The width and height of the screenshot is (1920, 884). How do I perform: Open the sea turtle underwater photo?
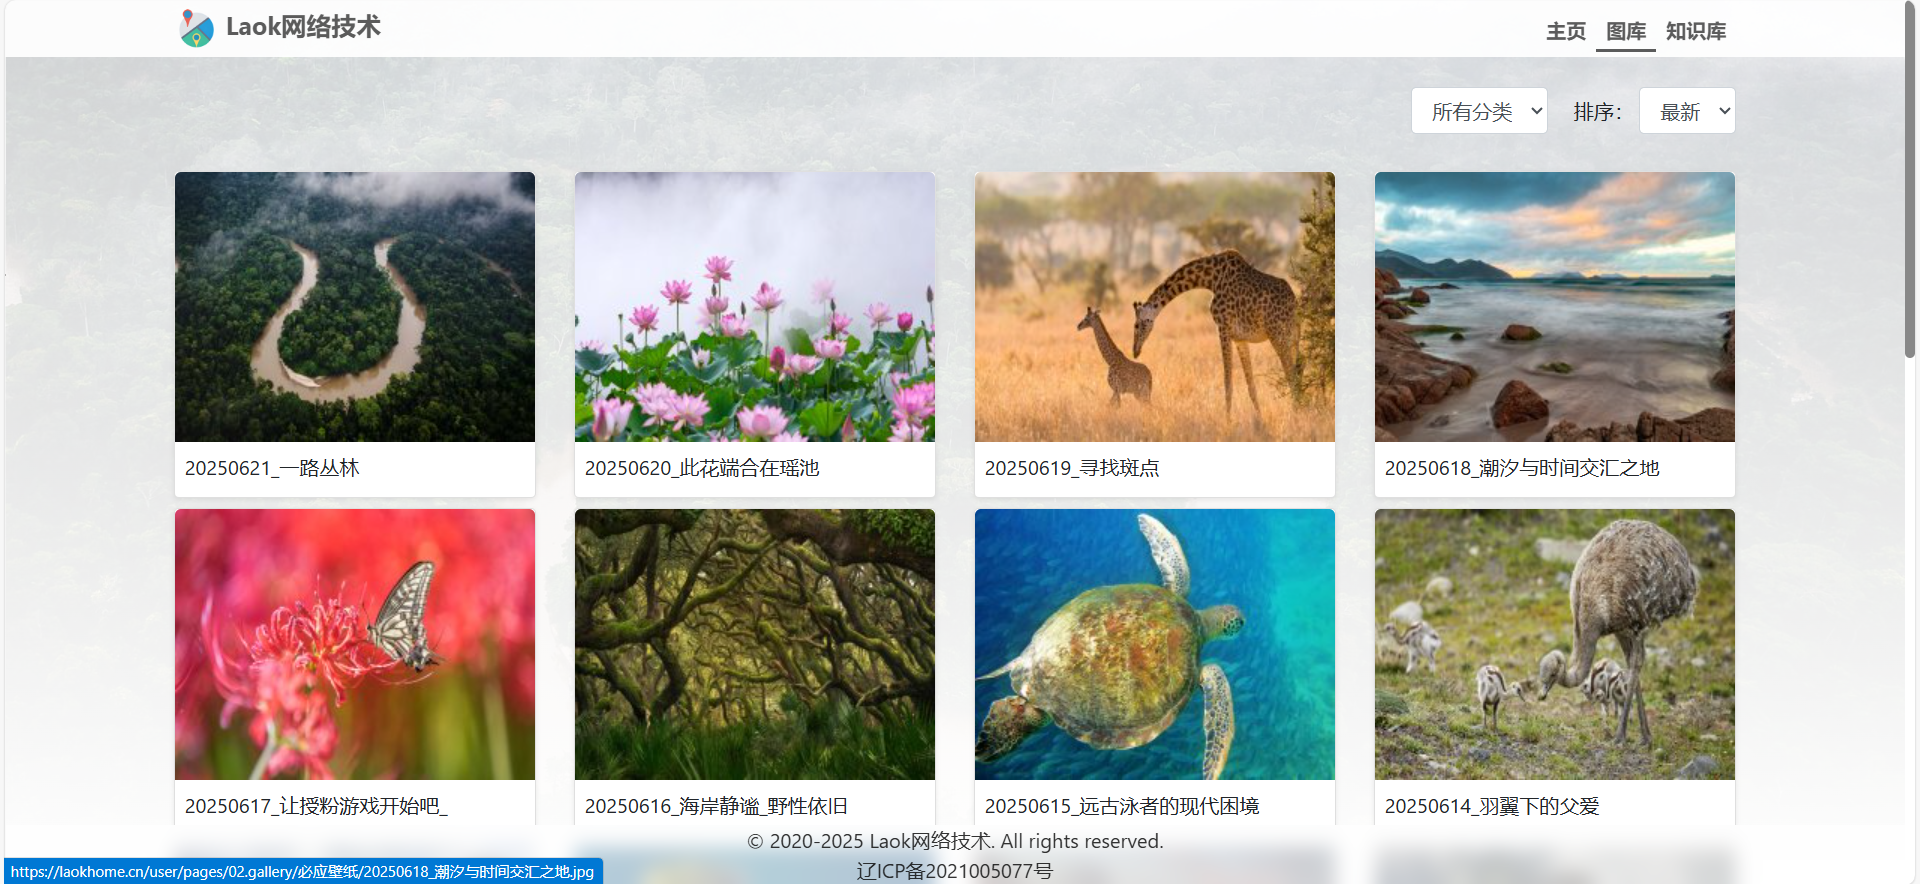click(x=1155, y=644)
